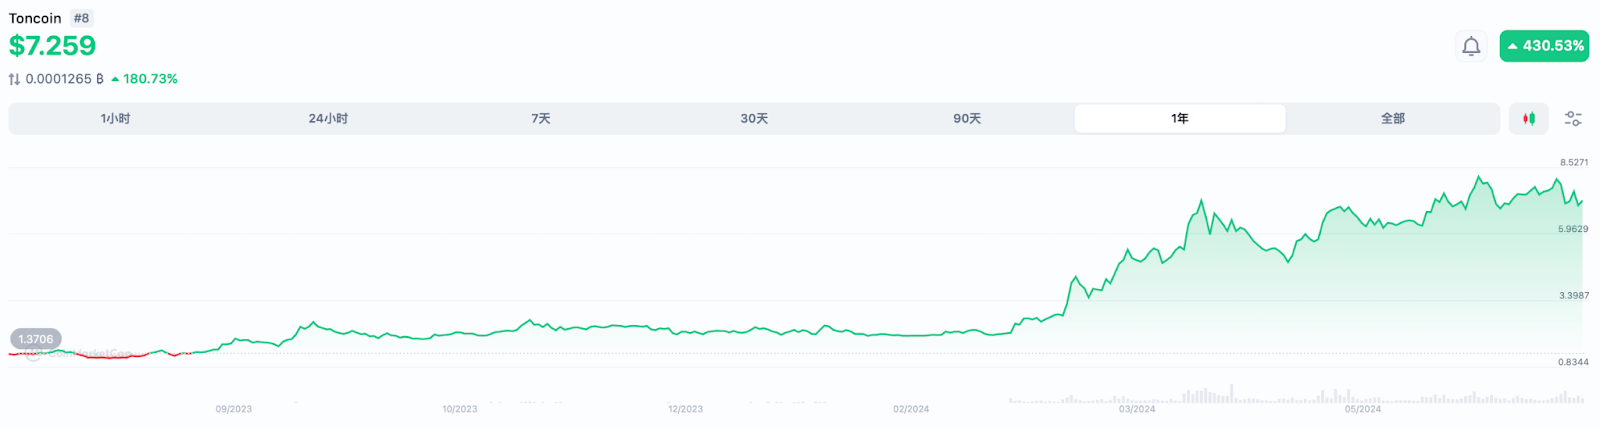Click the 3.3987 y-axis label

coord(1574,296)
